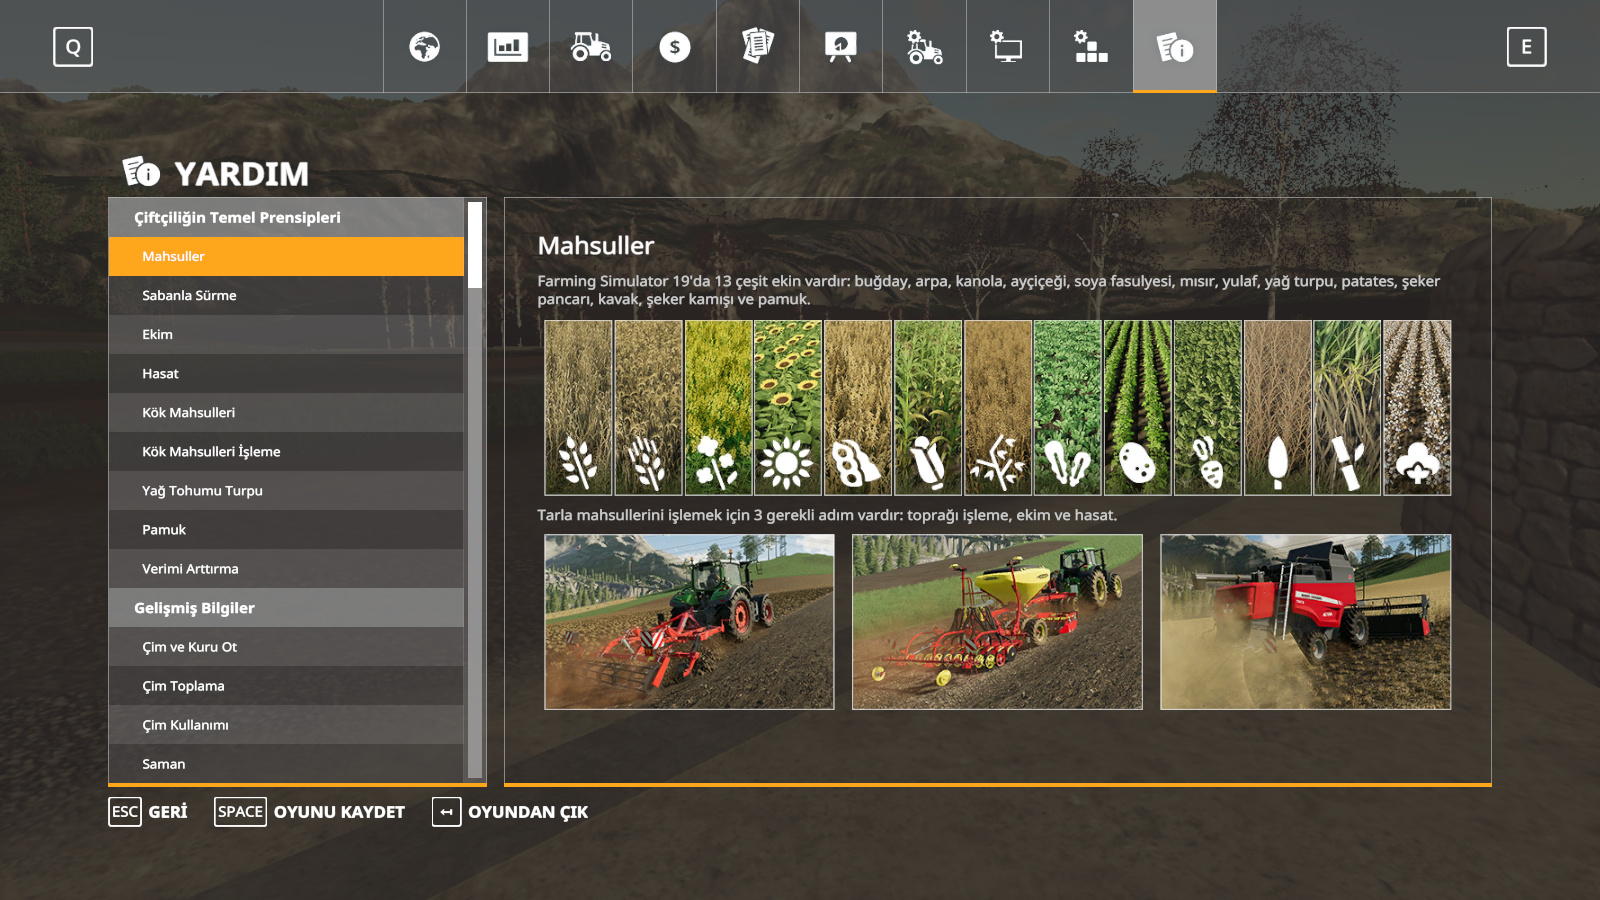Click the Çiftçiliğin Temel Prensipleri section header
1600x900 pixels.
tap(286, 217)
